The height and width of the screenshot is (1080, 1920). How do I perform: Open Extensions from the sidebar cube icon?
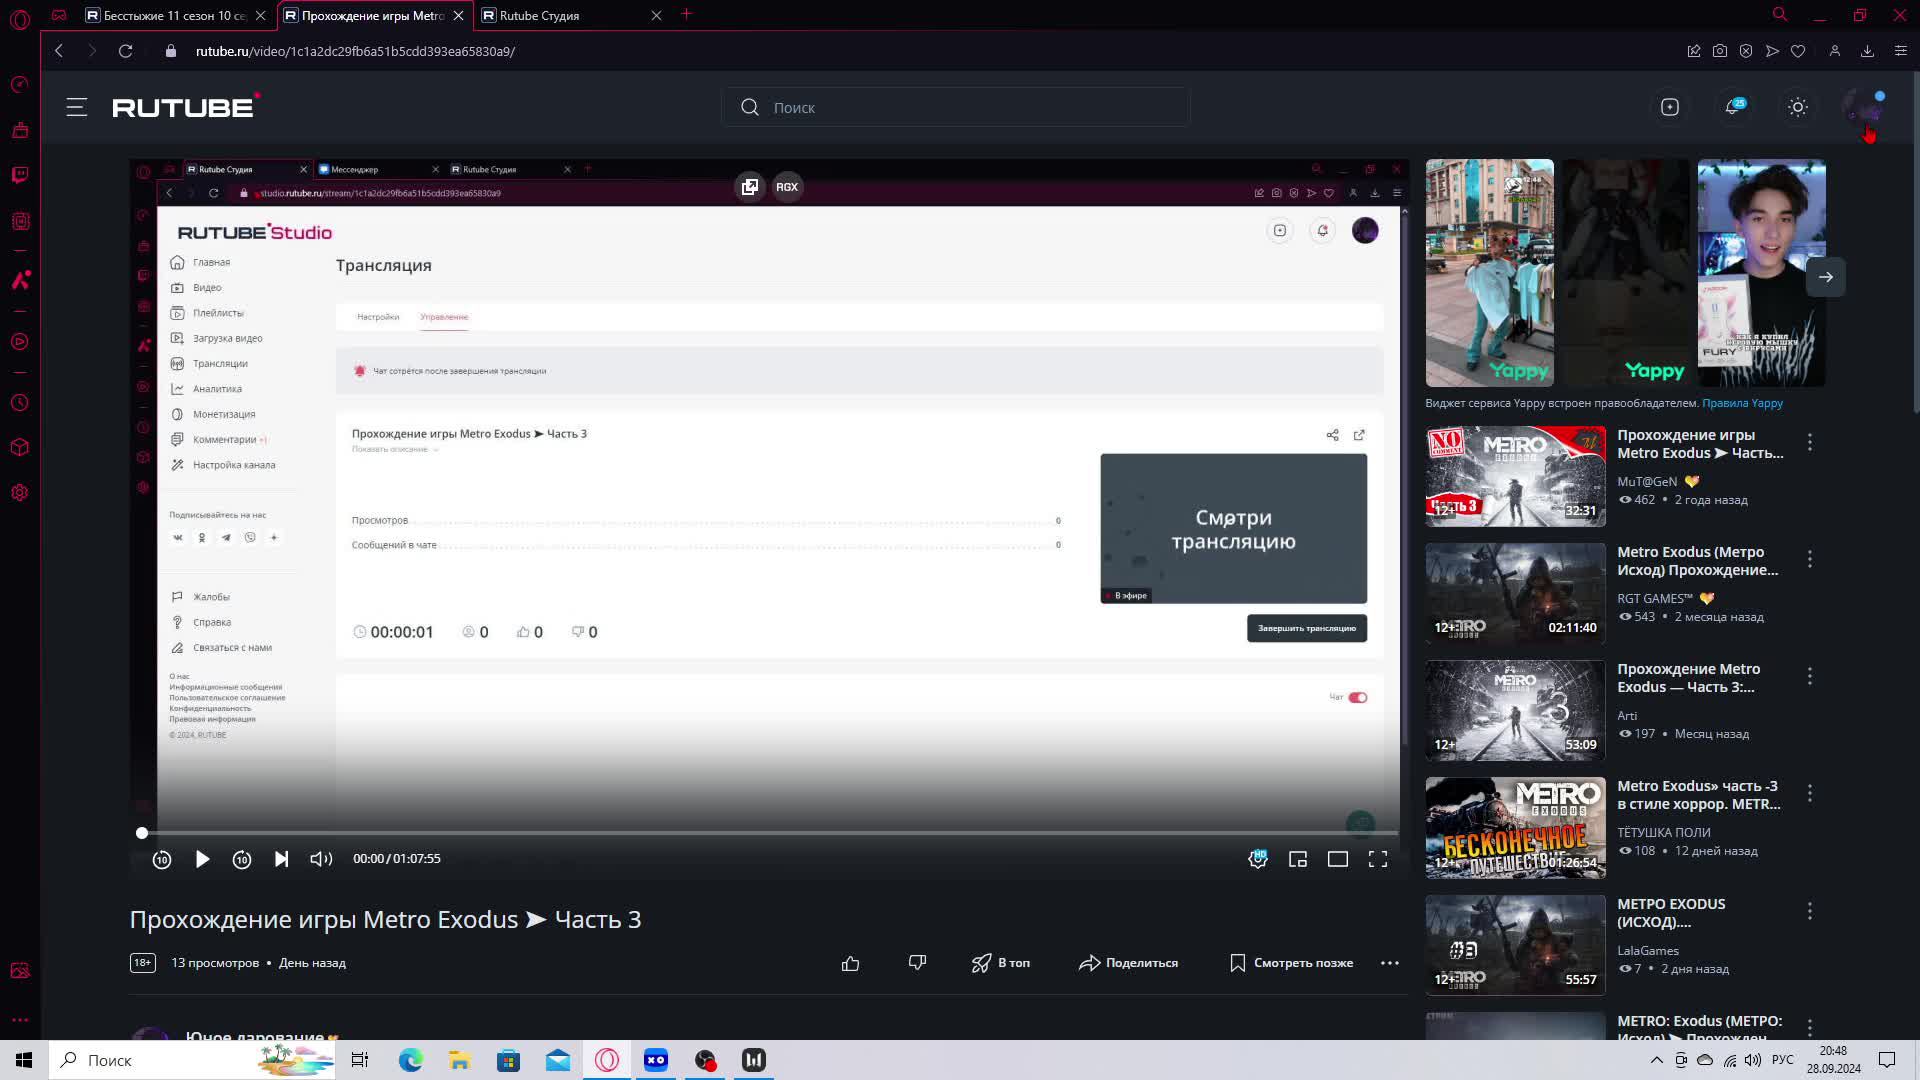20,448
